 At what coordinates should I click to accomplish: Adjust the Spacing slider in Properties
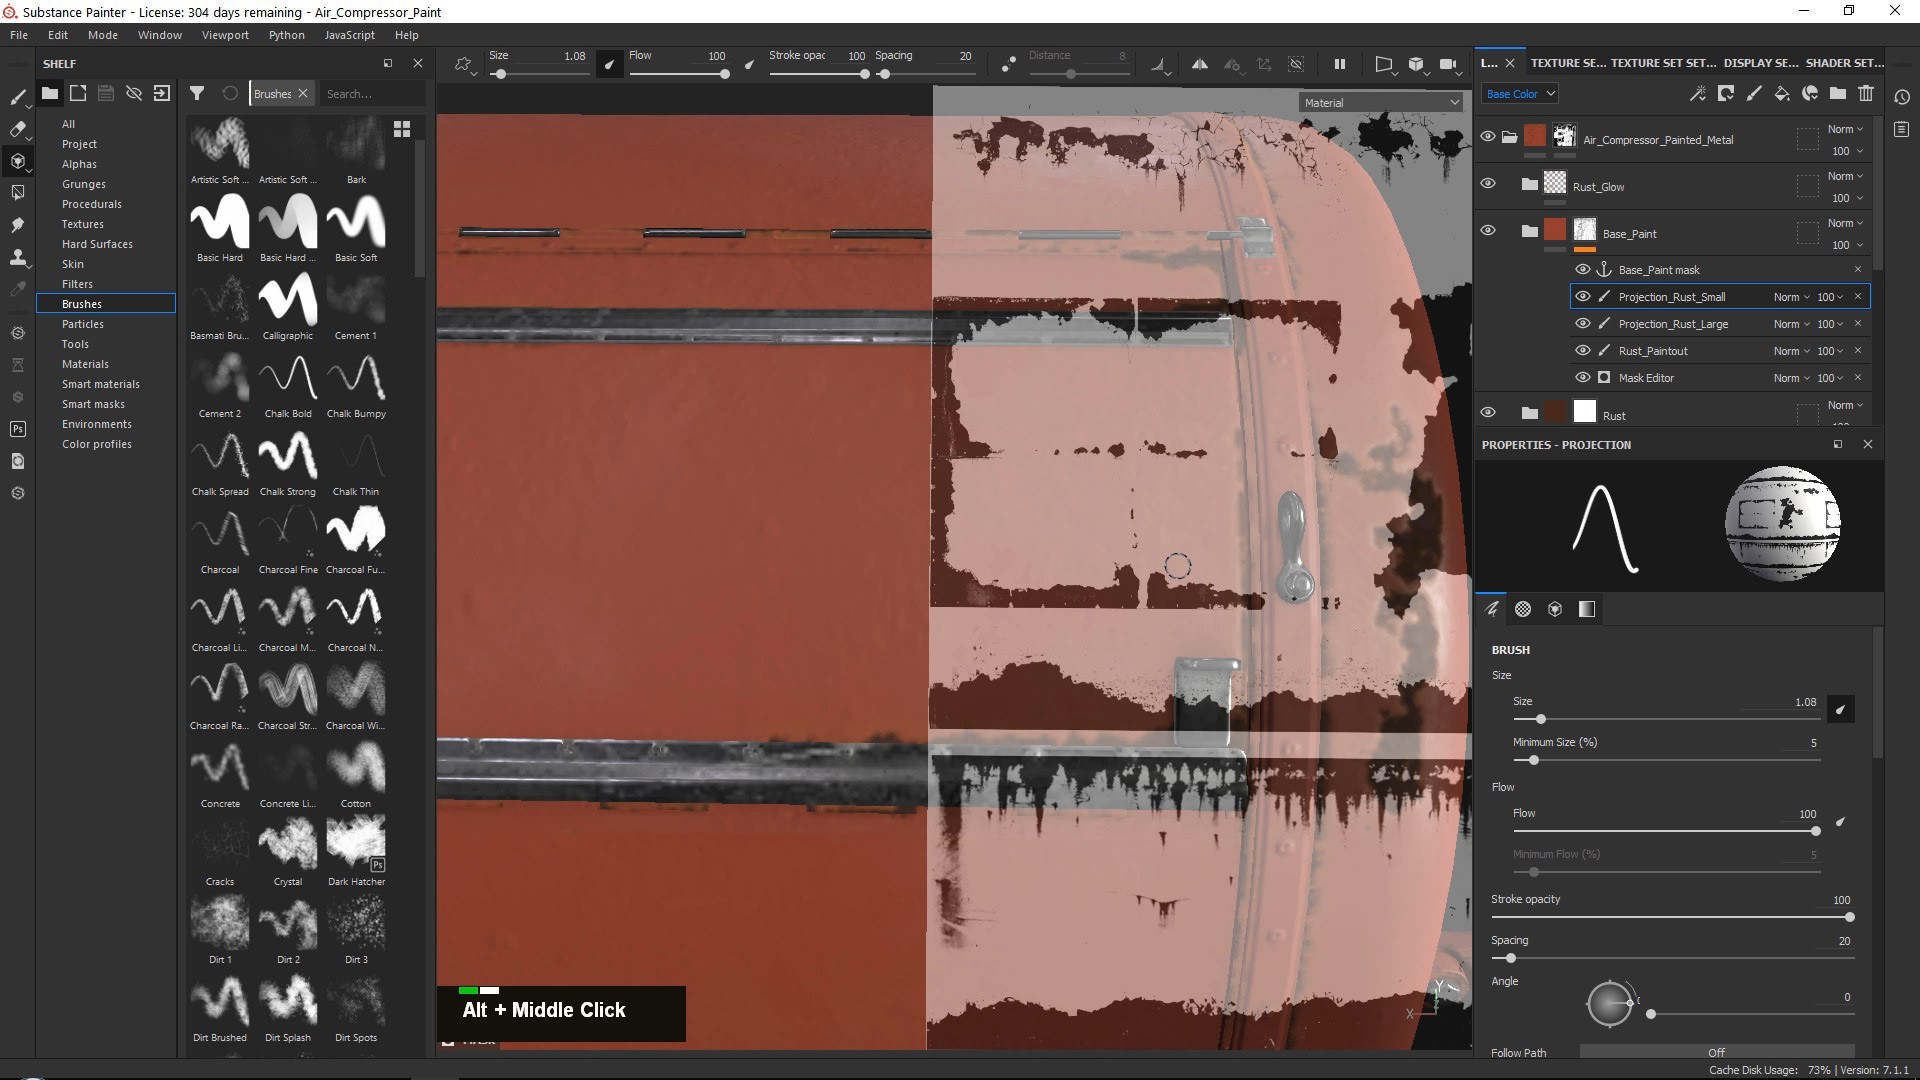click(x=1671, y=958)
